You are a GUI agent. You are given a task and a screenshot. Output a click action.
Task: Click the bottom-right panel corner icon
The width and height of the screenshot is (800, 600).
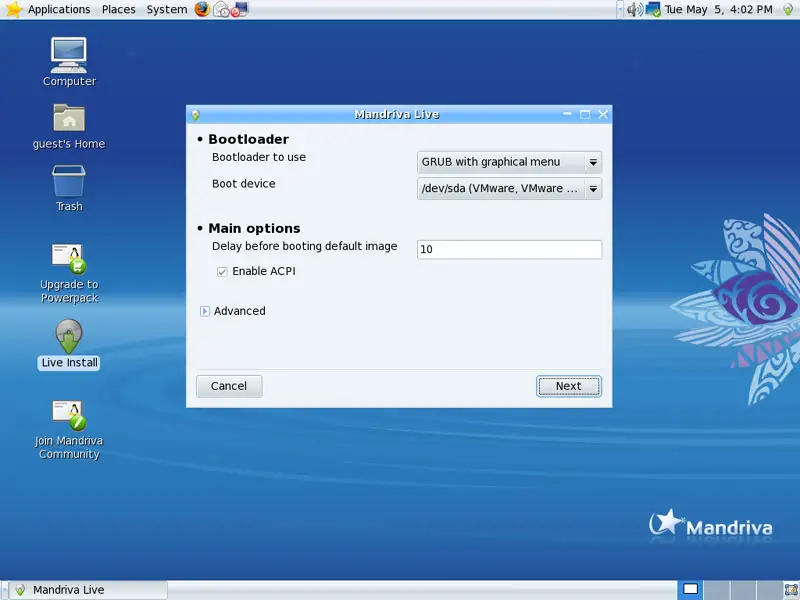coord(791,590)
